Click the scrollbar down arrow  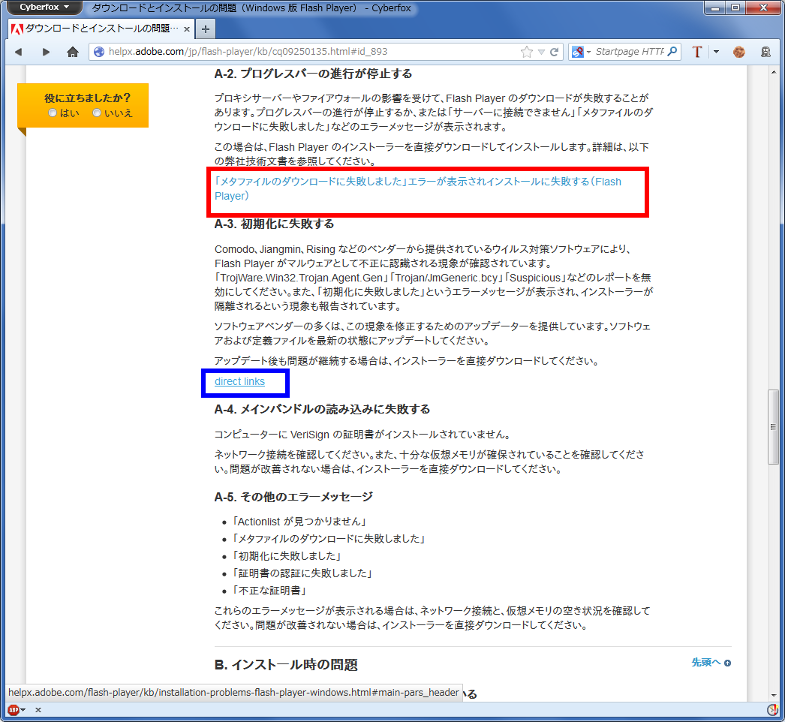[x=773, y=695]
